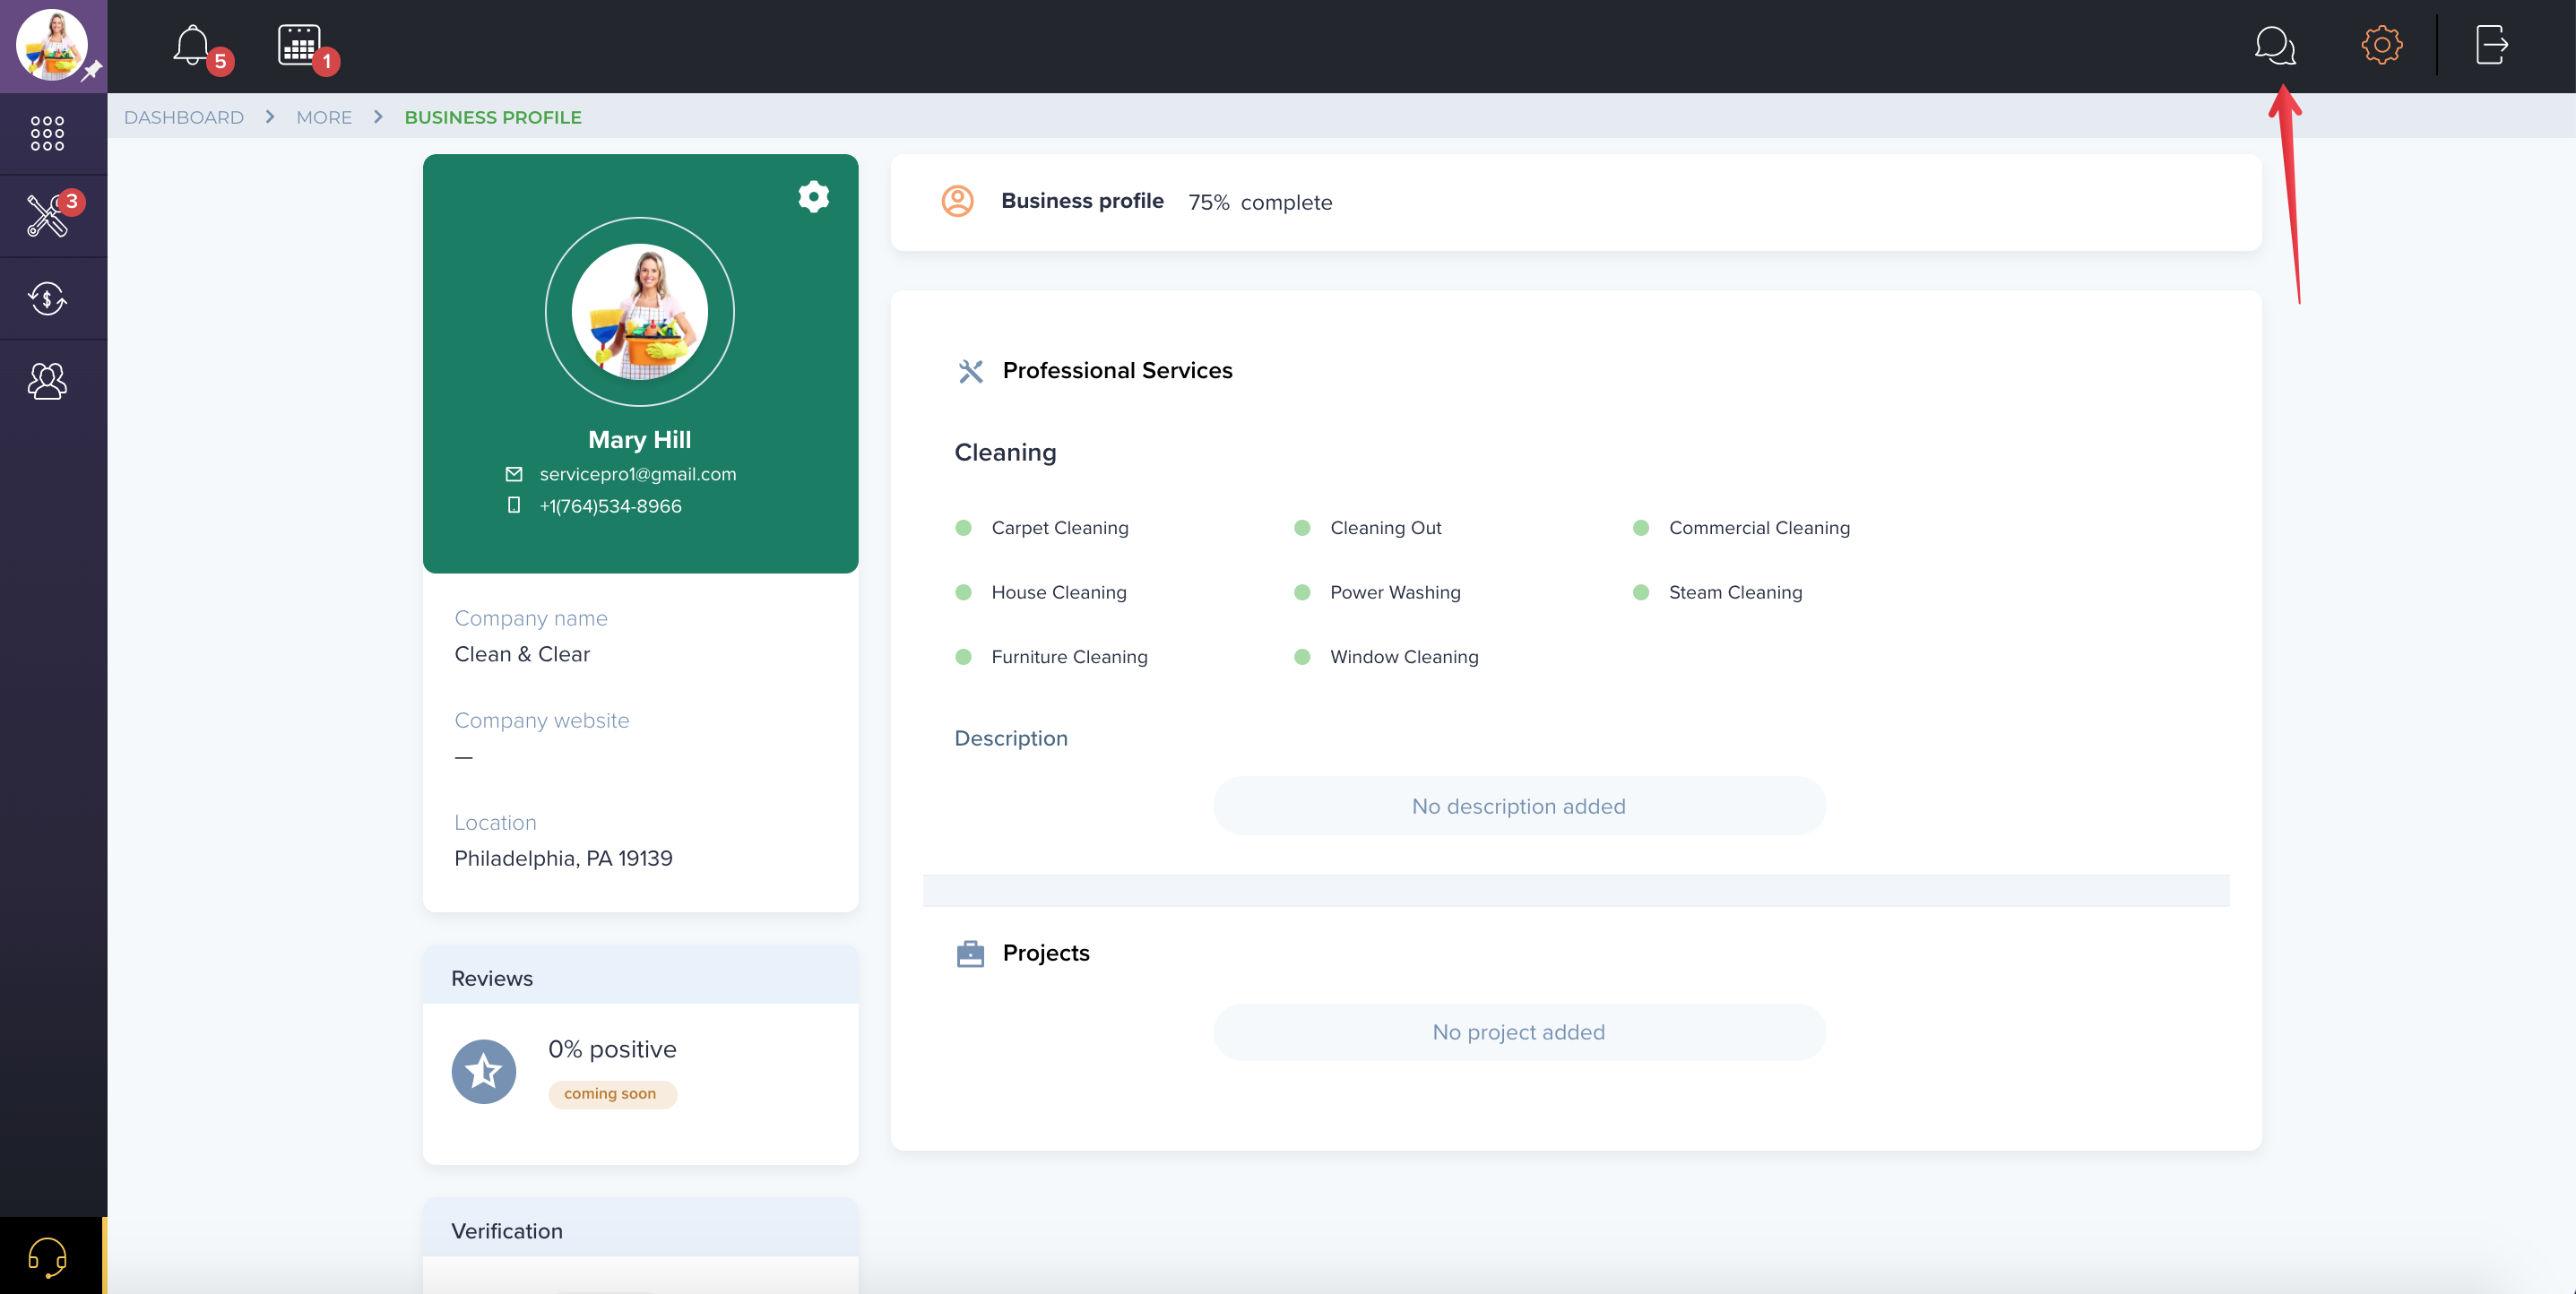The width and height of the screenshot is (2576, 1294).
Task: Click the Business profile title
Action: coord(1082,201)
